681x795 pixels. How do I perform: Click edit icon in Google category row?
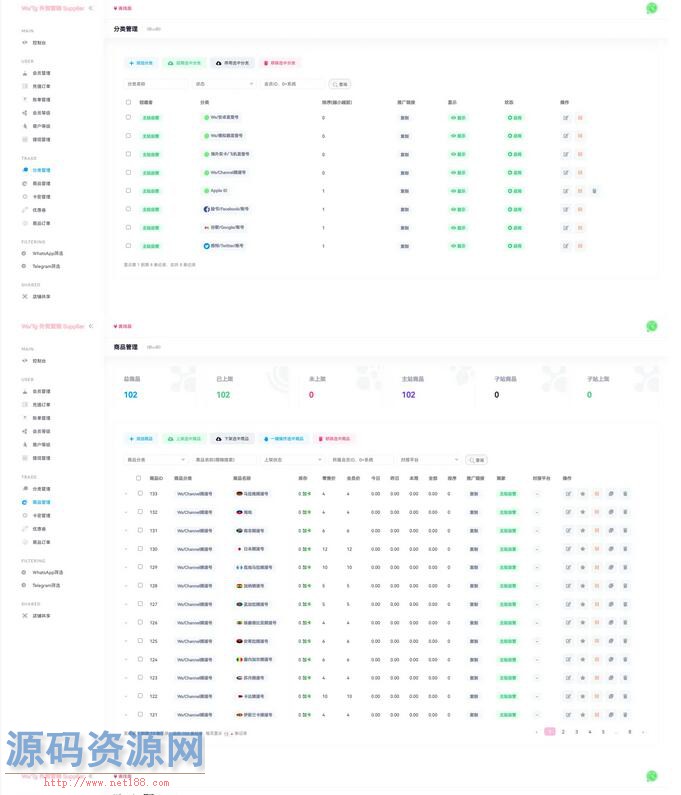[566, 228]
